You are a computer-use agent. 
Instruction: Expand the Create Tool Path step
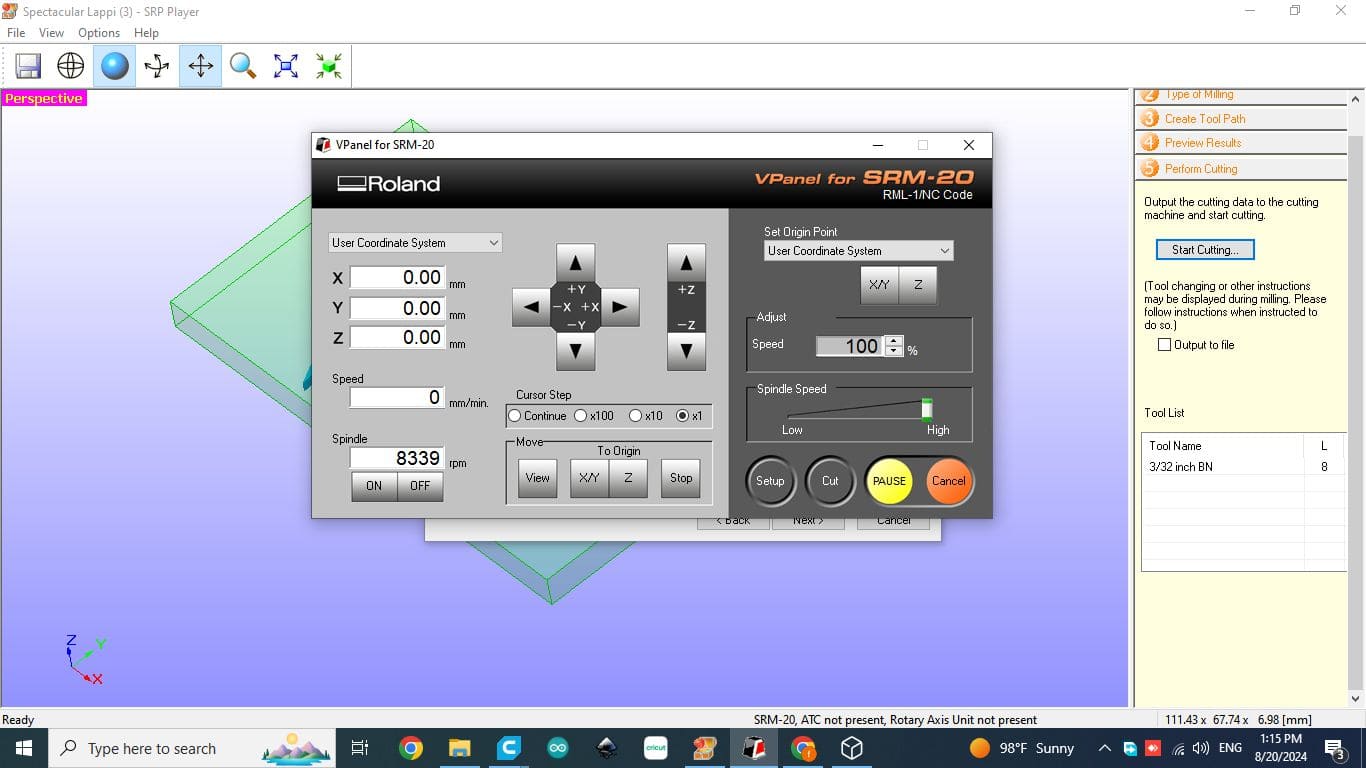pos(1242,118)
